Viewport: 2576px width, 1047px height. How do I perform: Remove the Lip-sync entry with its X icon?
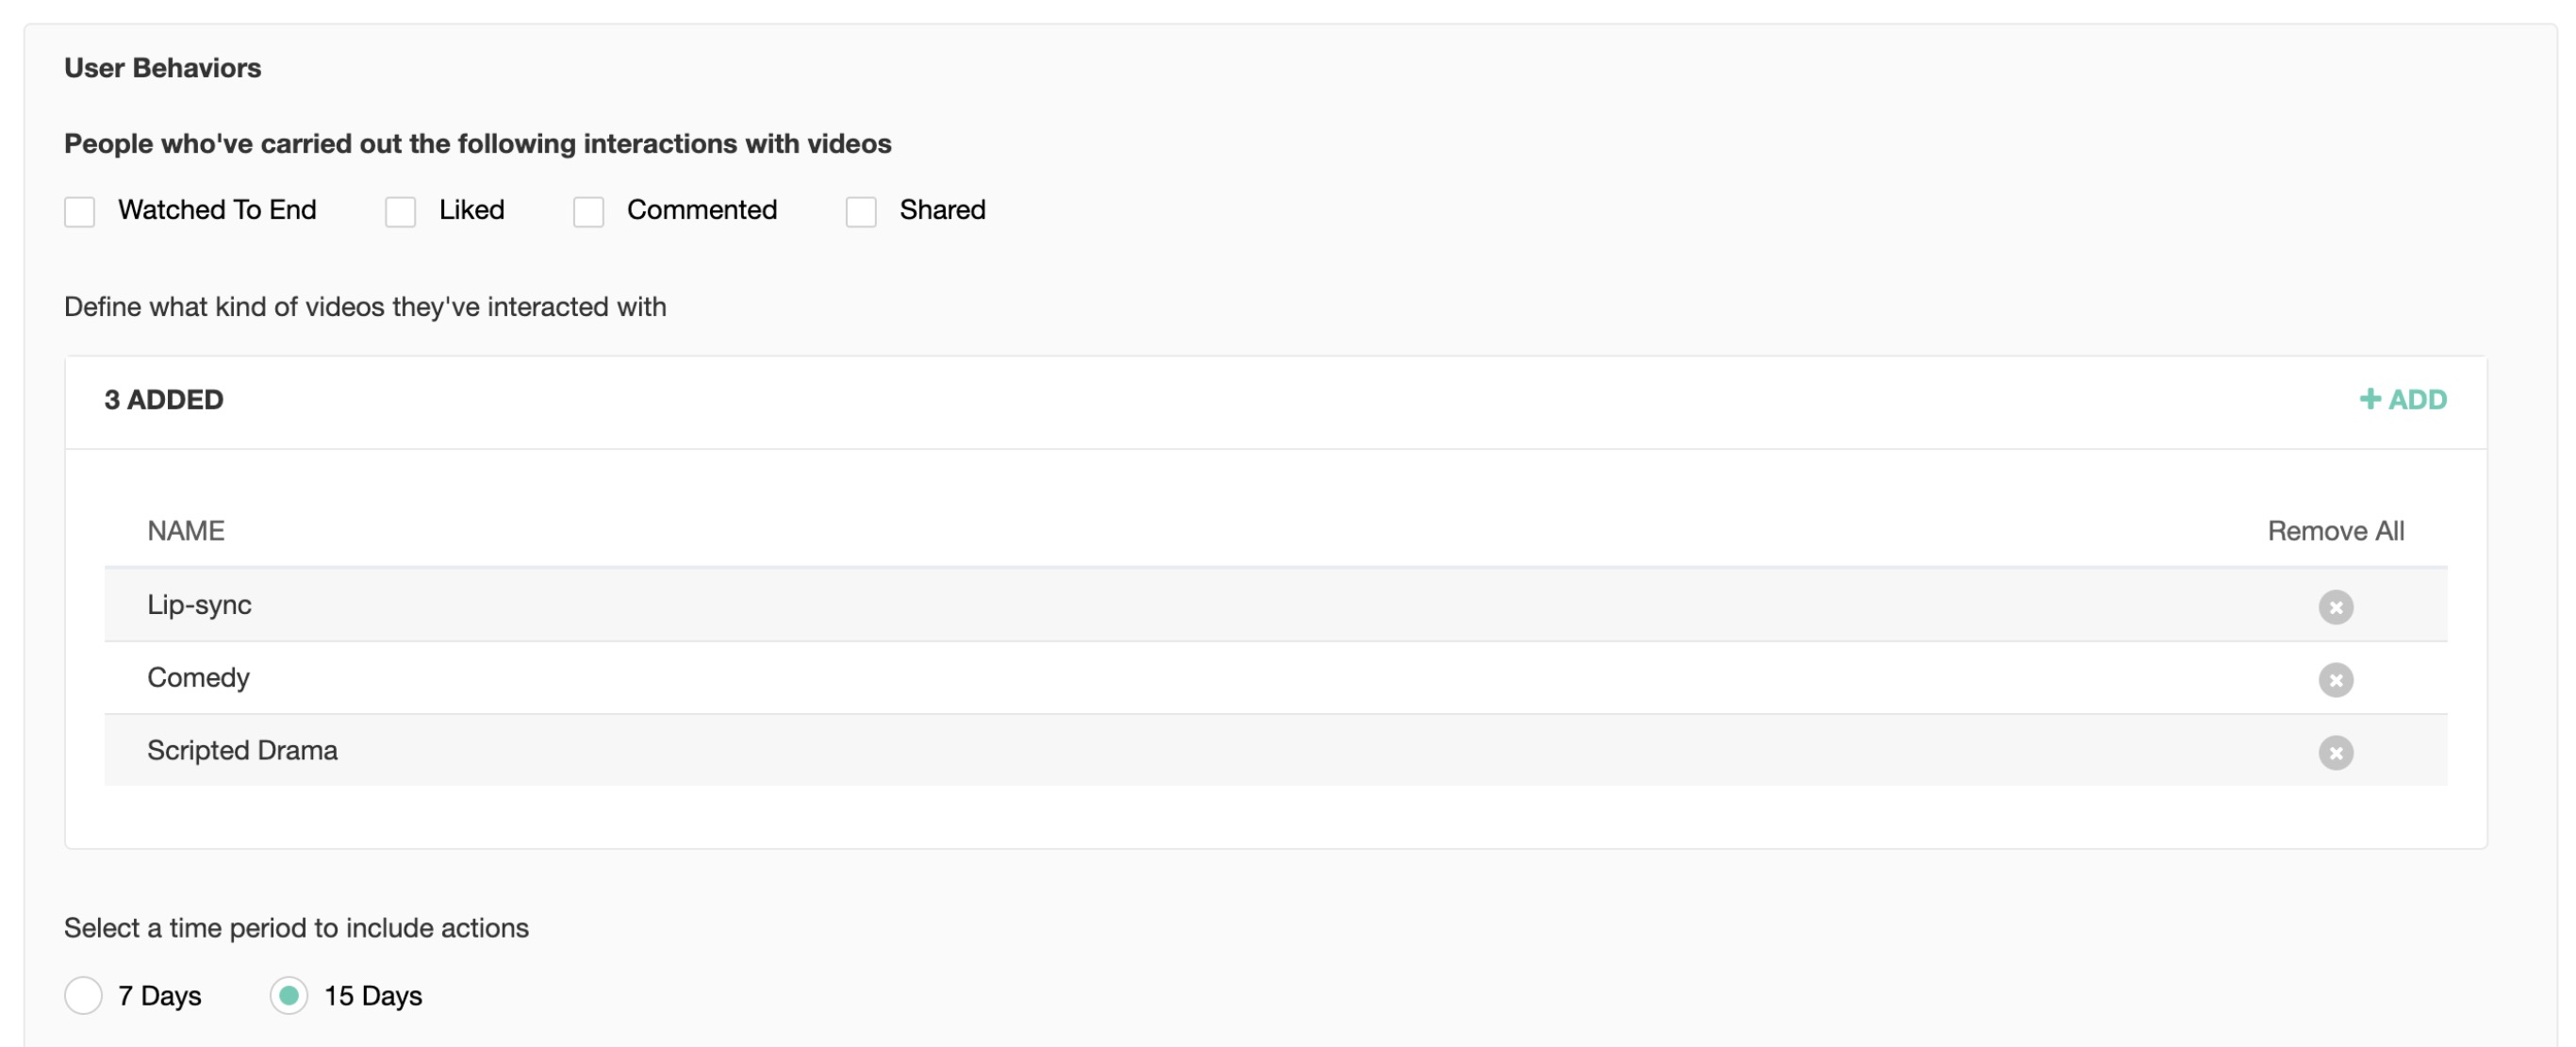2335,607
